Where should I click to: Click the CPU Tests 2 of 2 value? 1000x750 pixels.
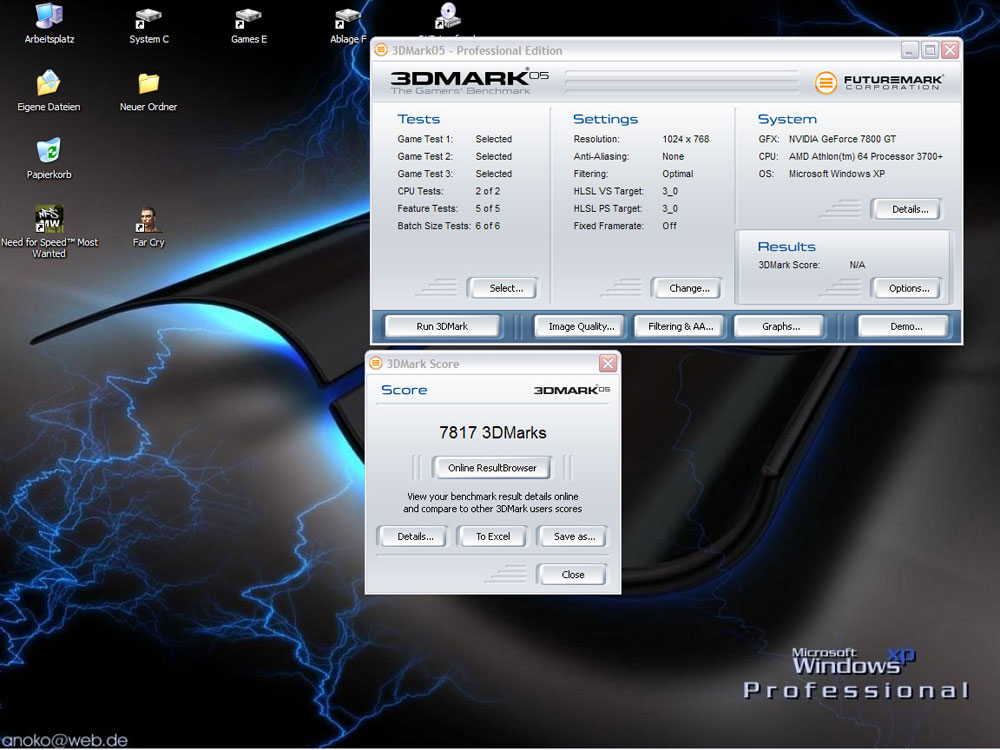488,191
